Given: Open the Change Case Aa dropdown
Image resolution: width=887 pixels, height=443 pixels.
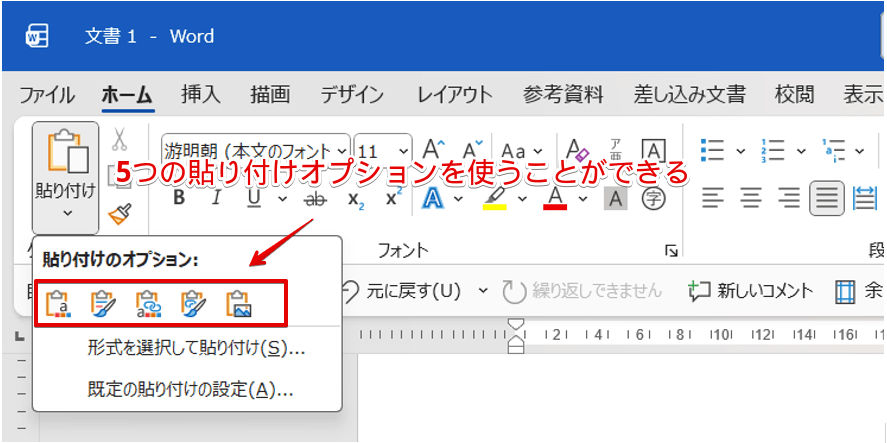Looking at the screenshot, I should pyautogui.click(x=521, y=150).
